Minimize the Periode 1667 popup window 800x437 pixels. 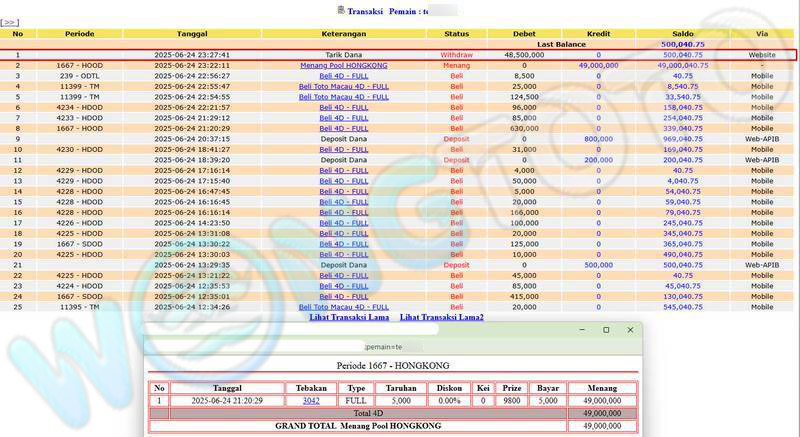click(x=581, y=330)
